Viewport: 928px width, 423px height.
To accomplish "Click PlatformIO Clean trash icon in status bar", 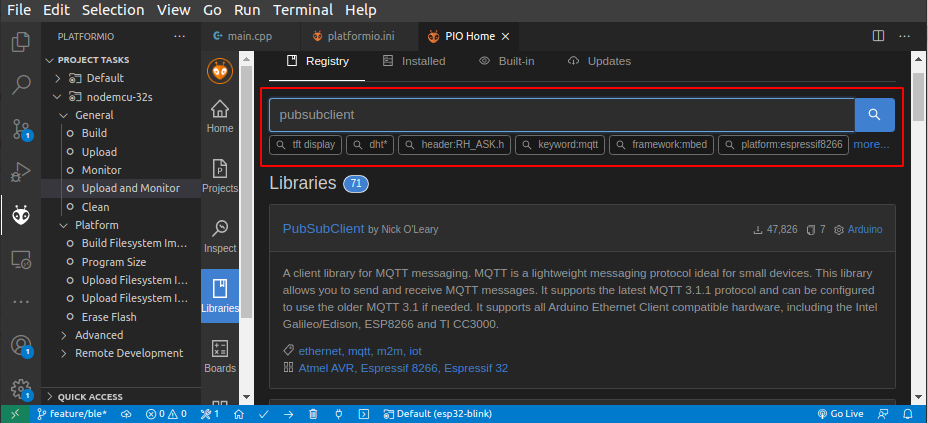I will [x=314, y=414].
